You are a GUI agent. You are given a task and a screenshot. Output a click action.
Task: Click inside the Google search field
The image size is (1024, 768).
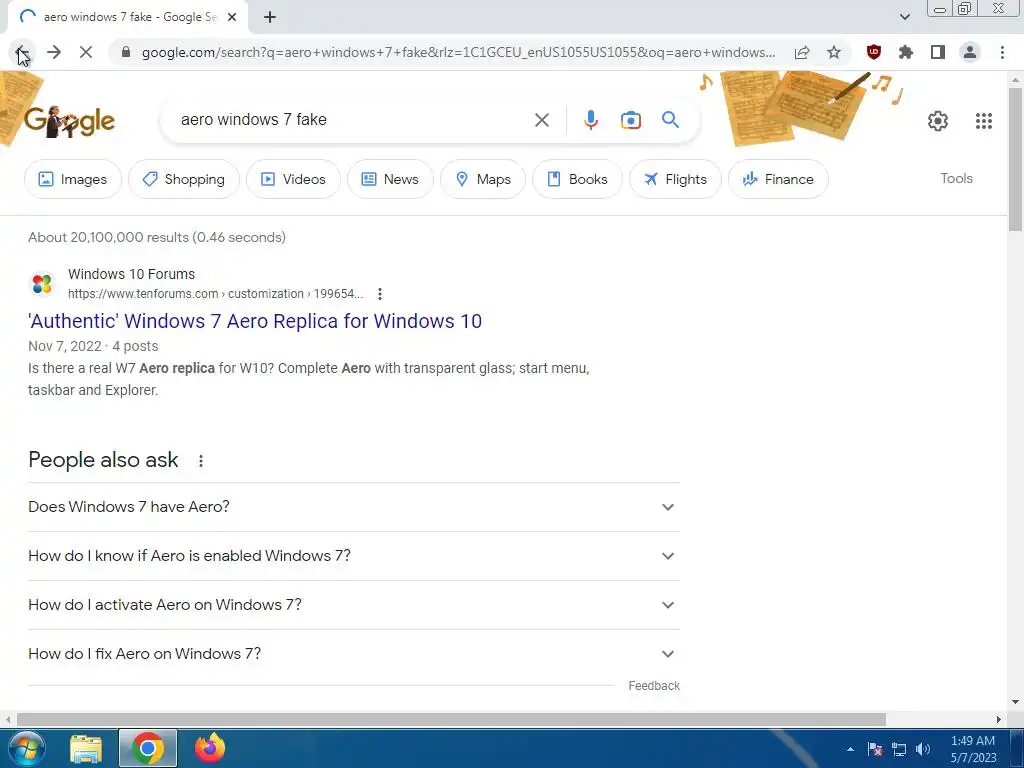[353, 120]
